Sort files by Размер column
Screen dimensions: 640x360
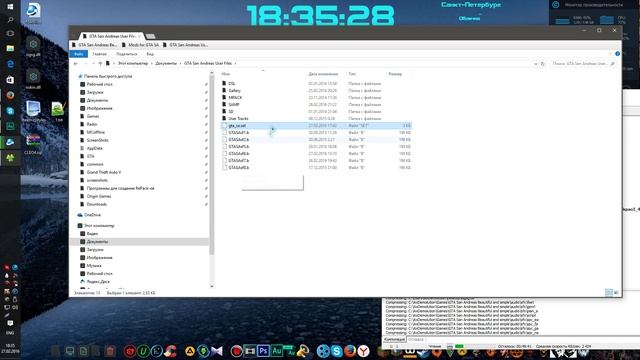tap(395, 74)
